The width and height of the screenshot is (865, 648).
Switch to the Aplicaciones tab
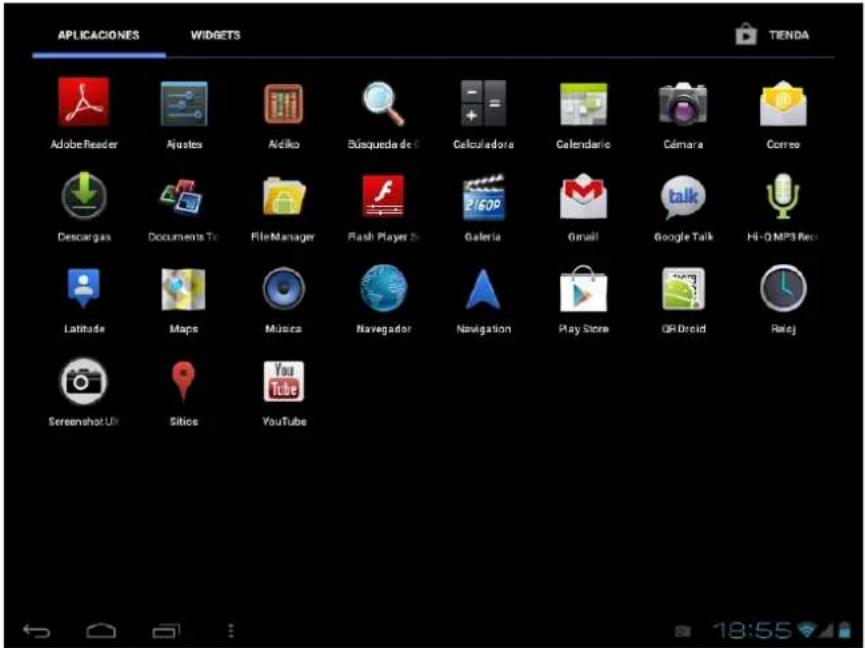click(99, 35)
